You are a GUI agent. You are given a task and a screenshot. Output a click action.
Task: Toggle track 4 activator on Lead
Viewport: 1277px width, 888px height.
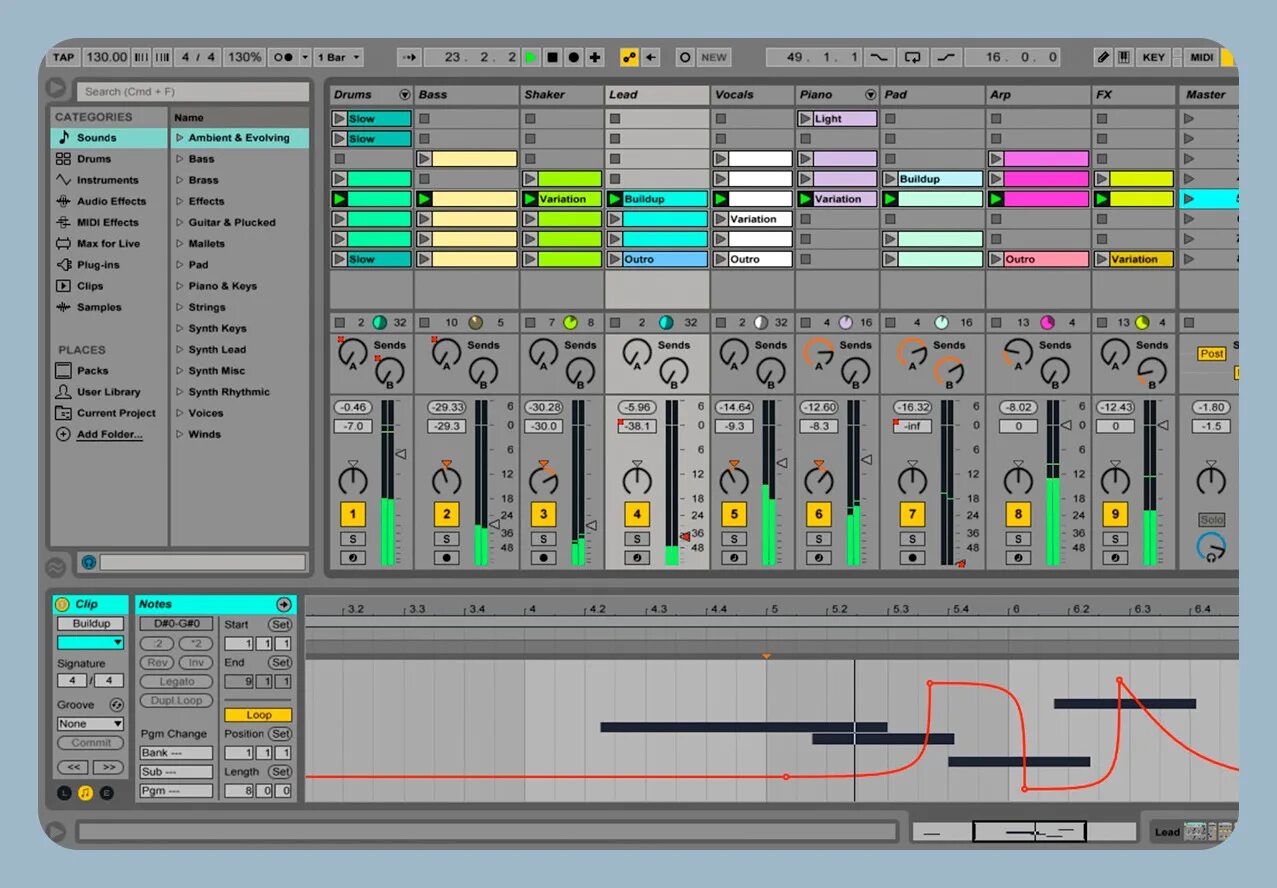637,515
